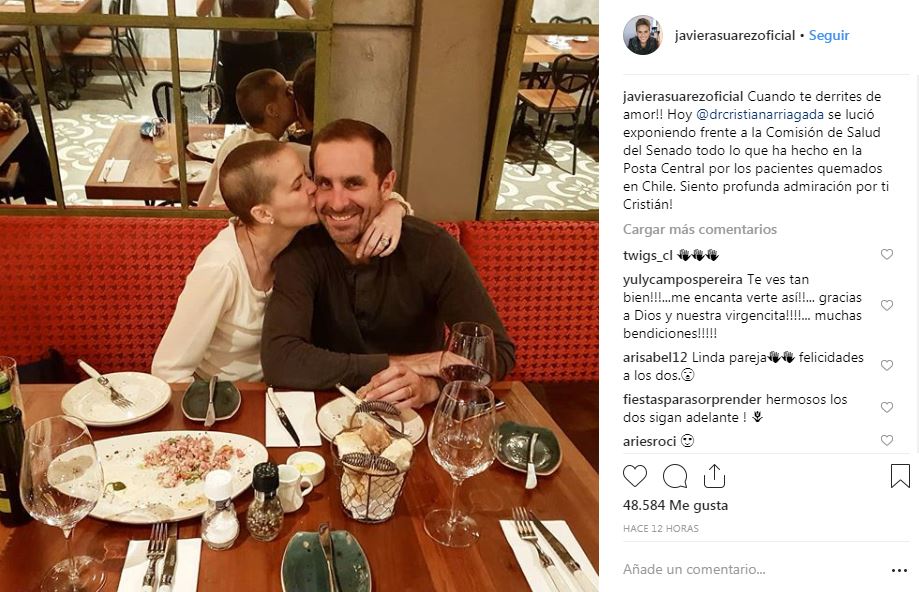The width and height of the screenshot is (919, 592).
Task: Save post with the bookmark icon
Action: click(900, 476)
